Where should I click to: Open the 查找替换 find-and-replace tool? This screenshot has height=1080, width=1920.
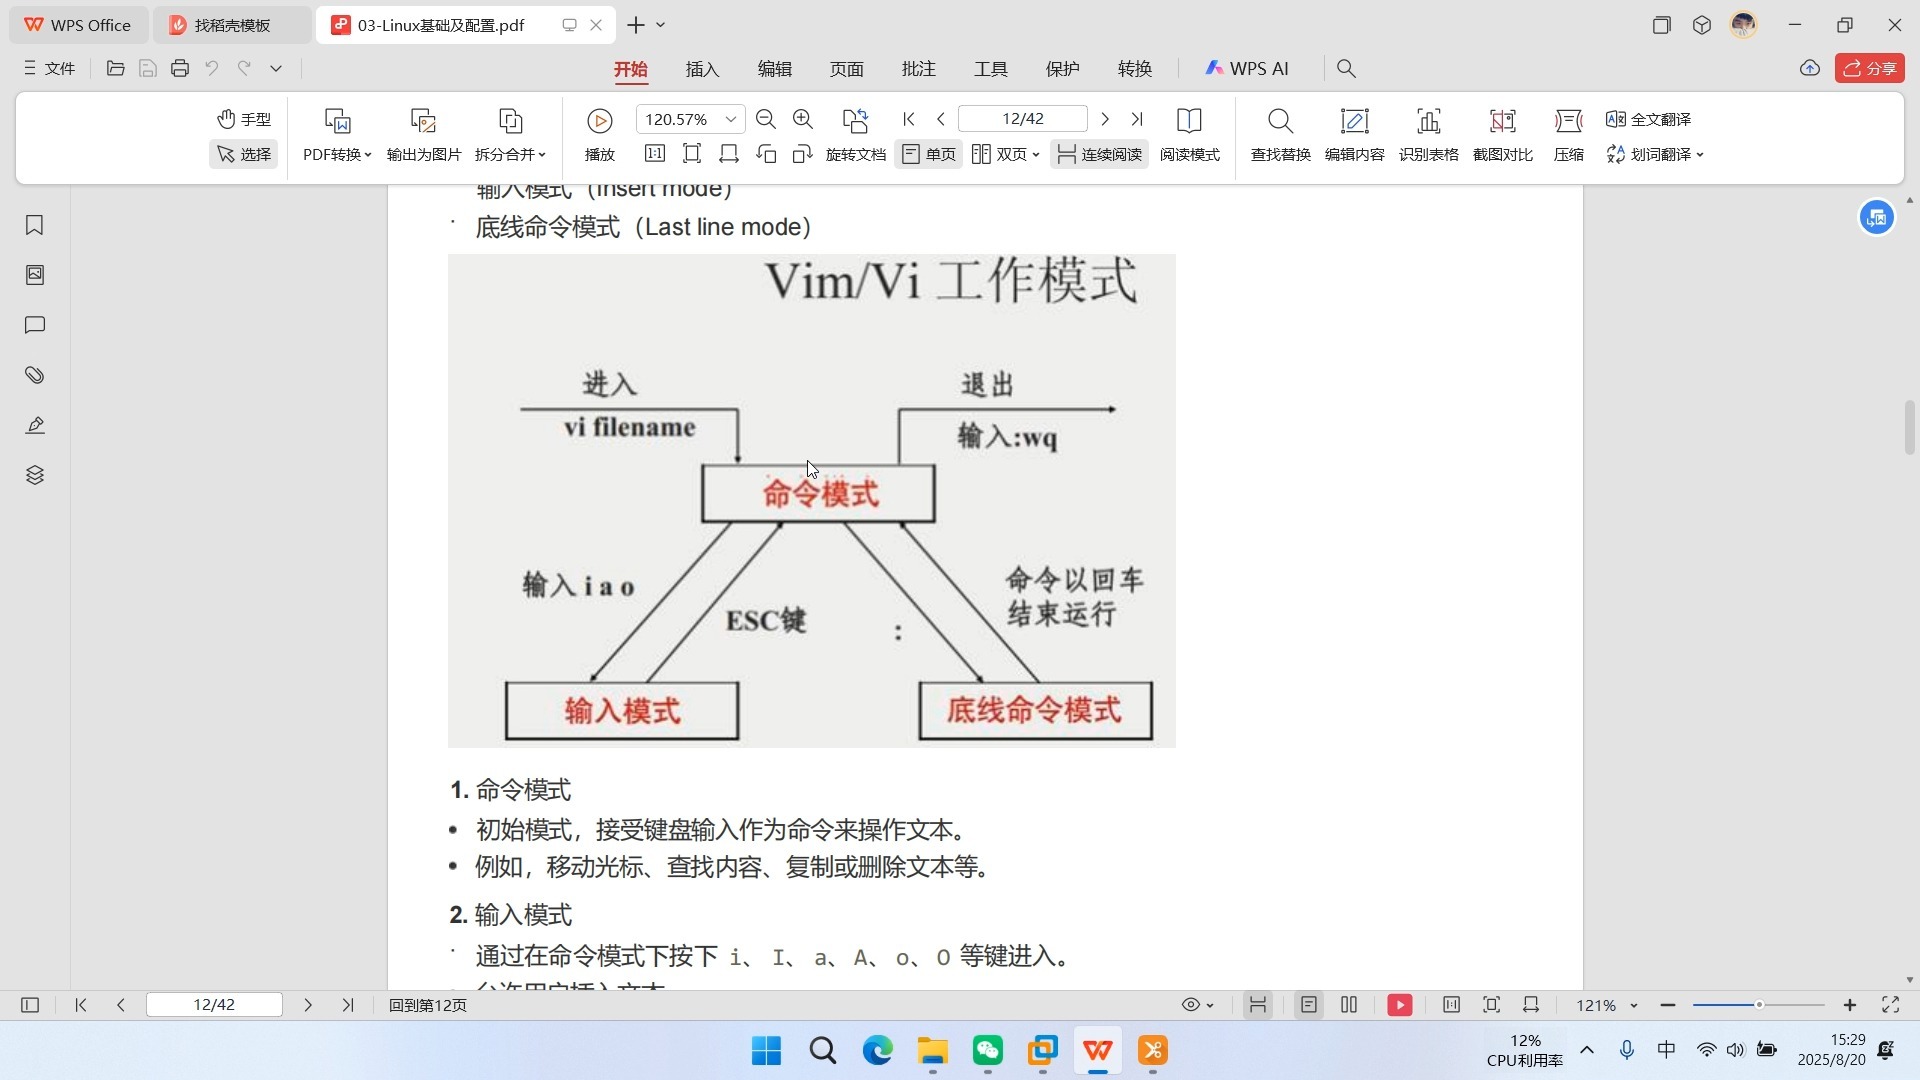[1280, 135]
